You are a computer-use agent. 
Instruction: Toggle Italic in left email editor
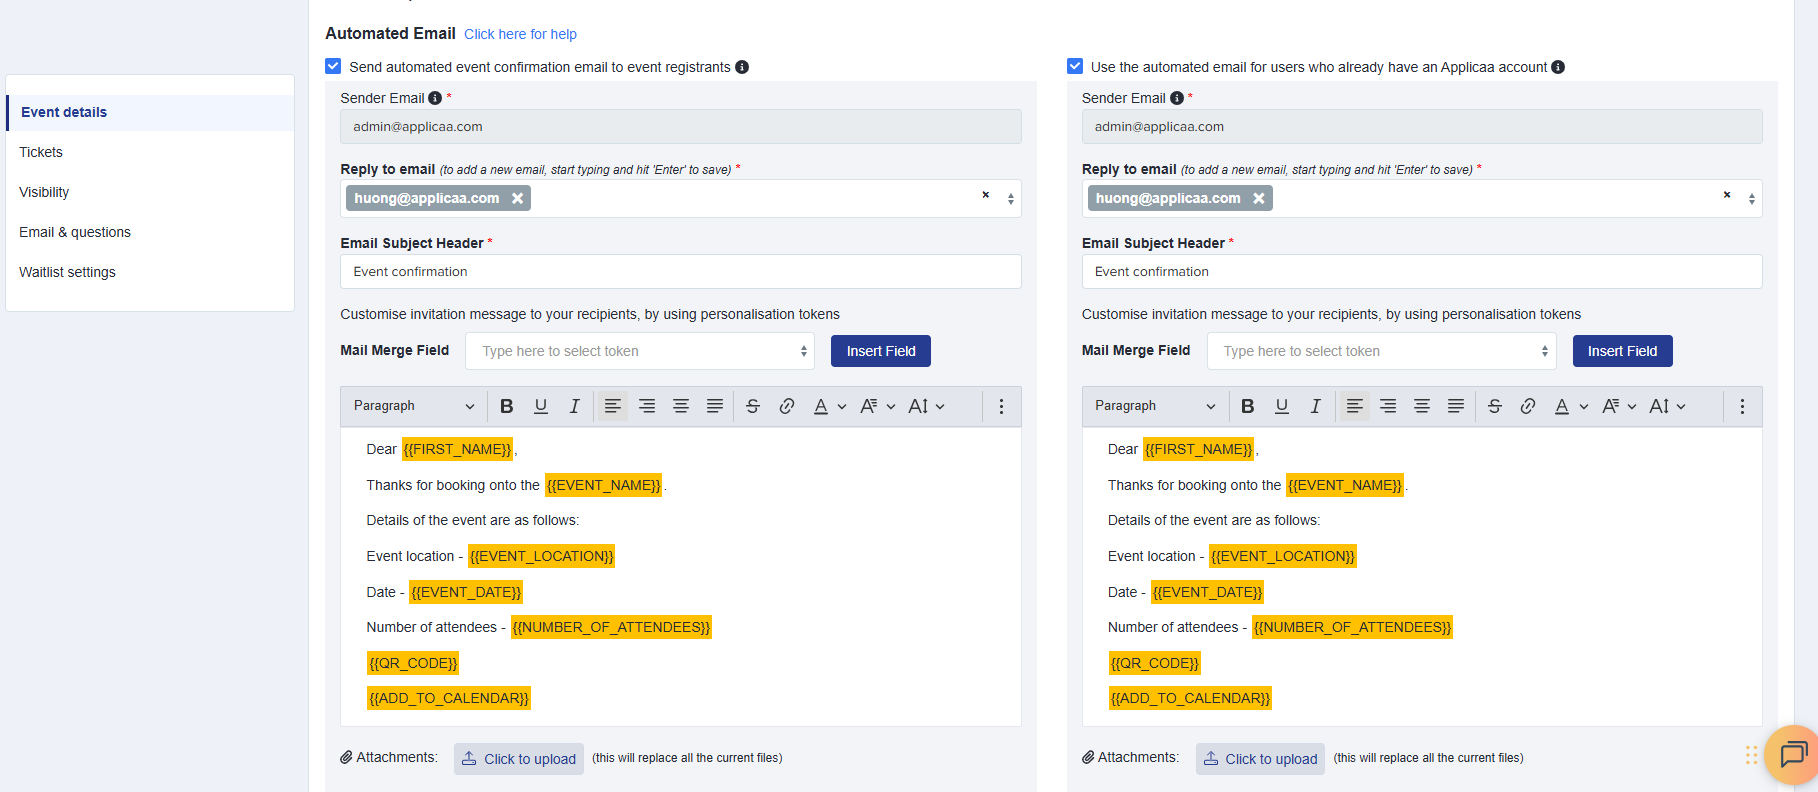574,406
